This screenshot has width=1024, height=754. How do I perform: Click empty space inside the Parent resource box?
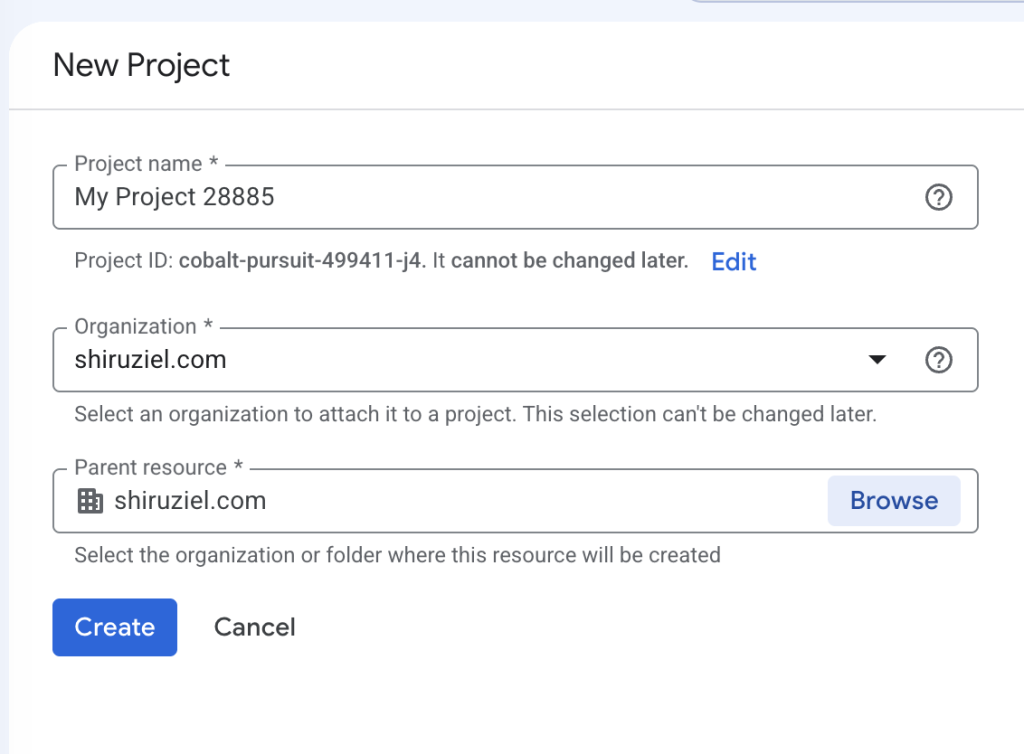[542, 501]
